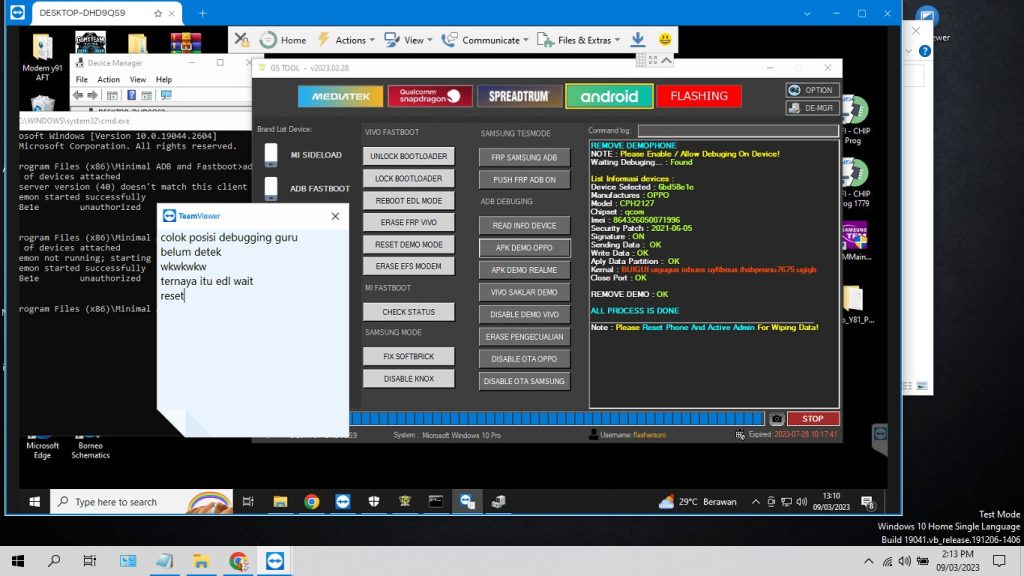The height and width of the screenshot is (576, 1024).
Task: Open the Action menu in Device Manager
Action: tap(108, 79)
